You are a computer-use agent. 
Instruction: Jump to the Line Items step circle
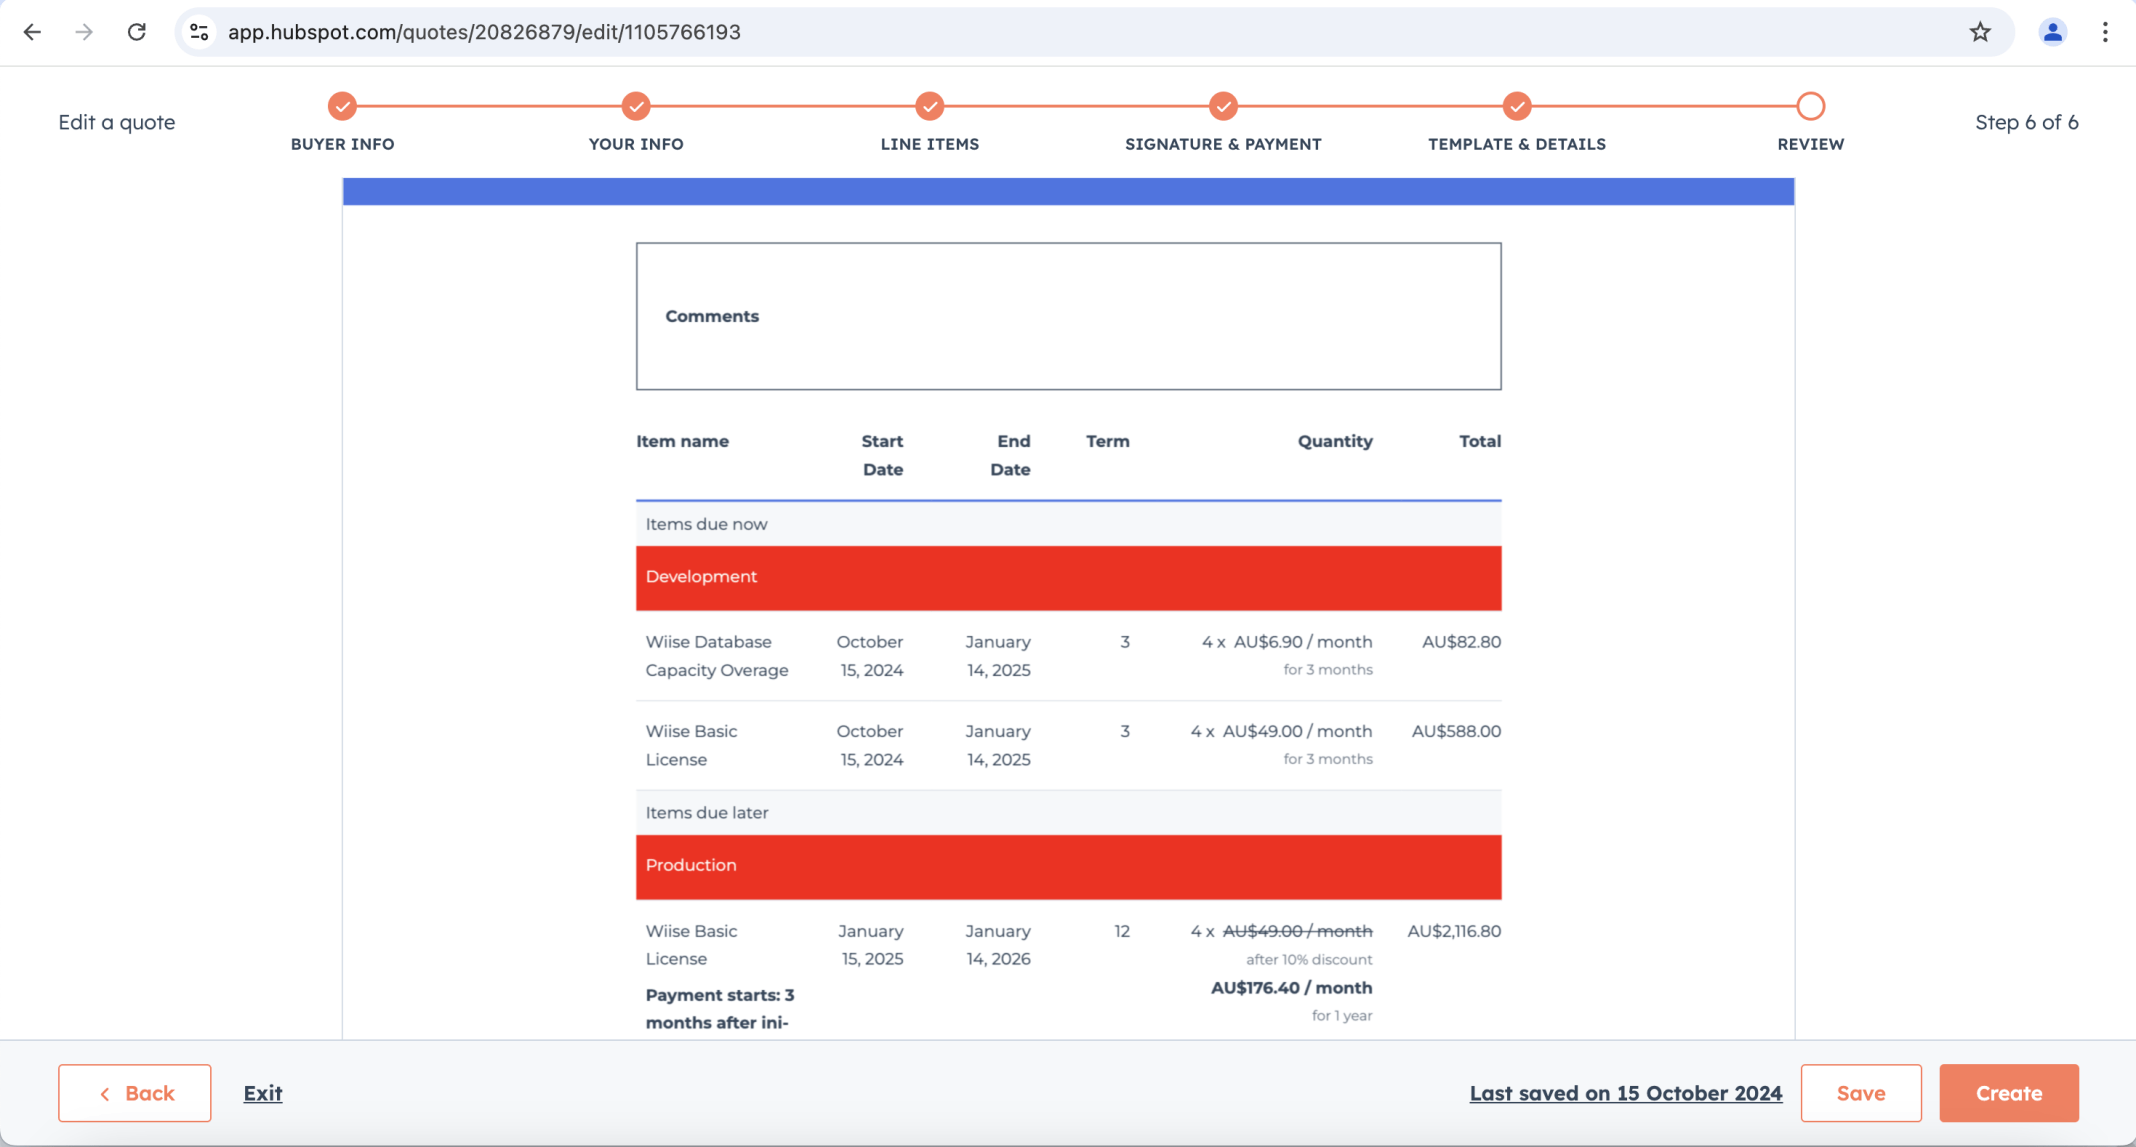[930, 106]
